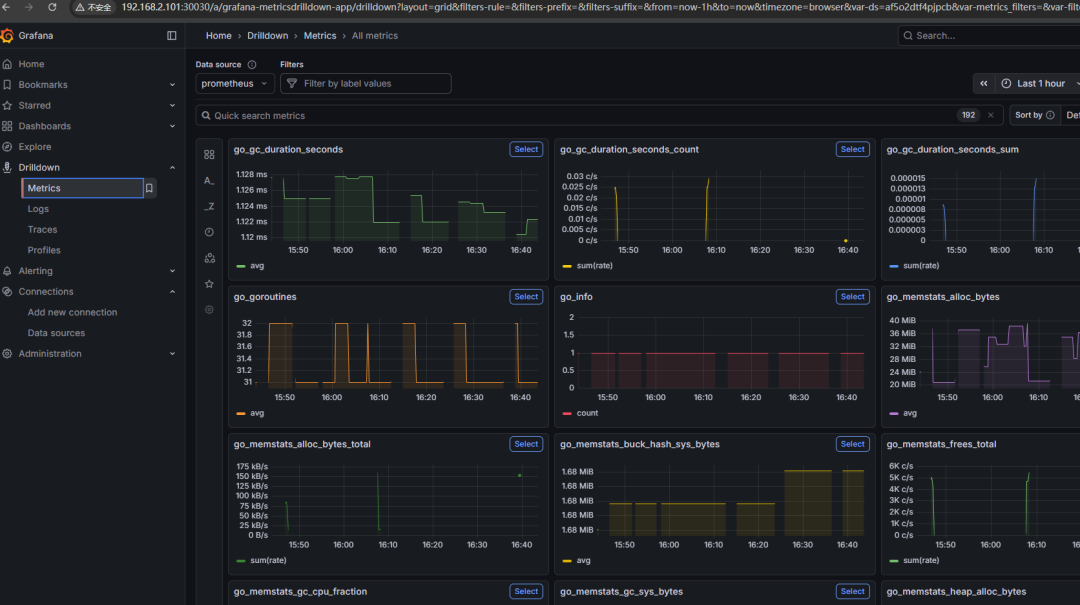1080x605 pixels.
Task: Focus the Filter by label values field
Action: (366, 83)
